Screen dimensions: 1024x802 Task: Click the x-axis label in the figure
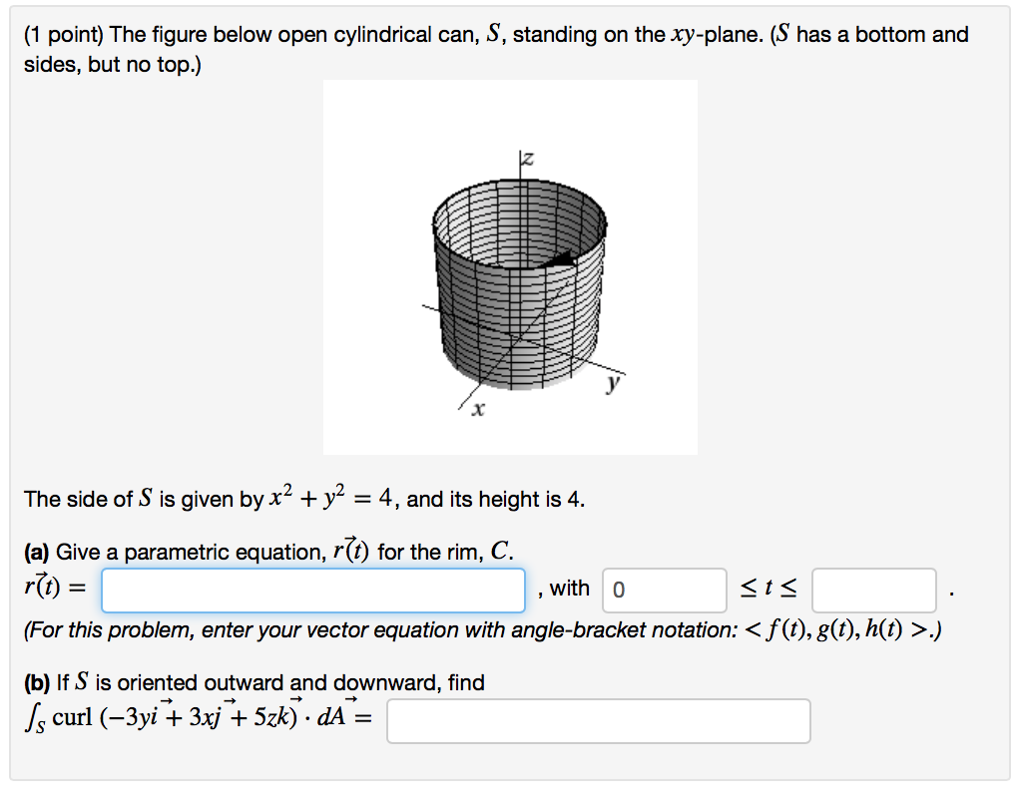coord(477,407)
